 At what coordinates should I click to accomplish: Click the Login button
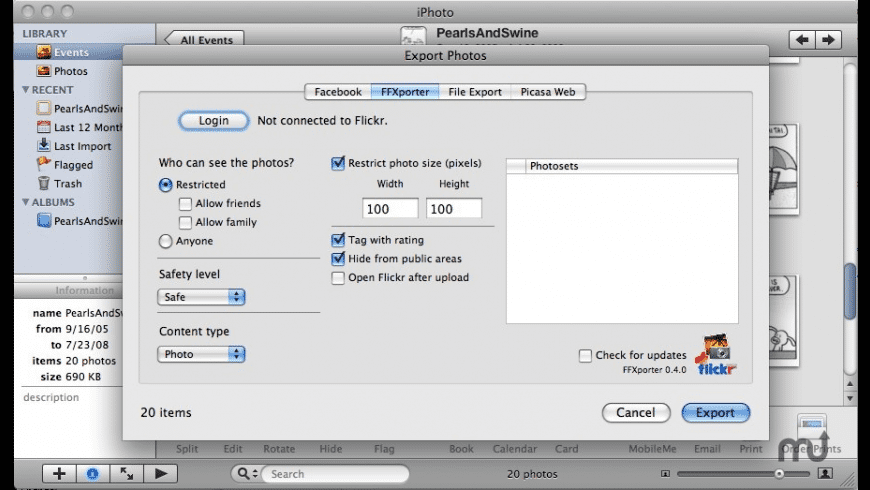[x=214, y=121]
